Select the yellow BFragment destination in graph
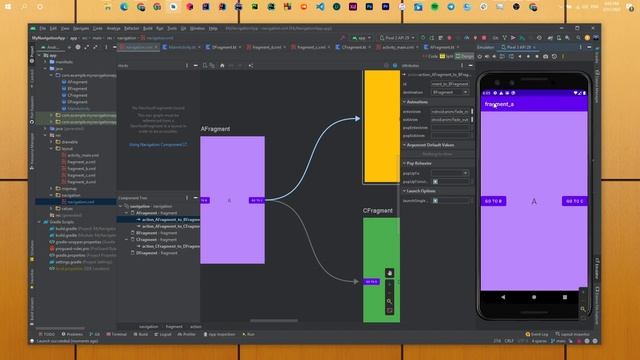Screen dimensions: 640x360 [382, 127]
